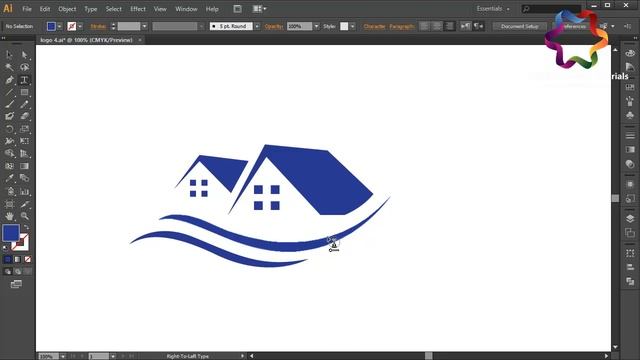
Task: Select the Pen tool
Action: 9,80
